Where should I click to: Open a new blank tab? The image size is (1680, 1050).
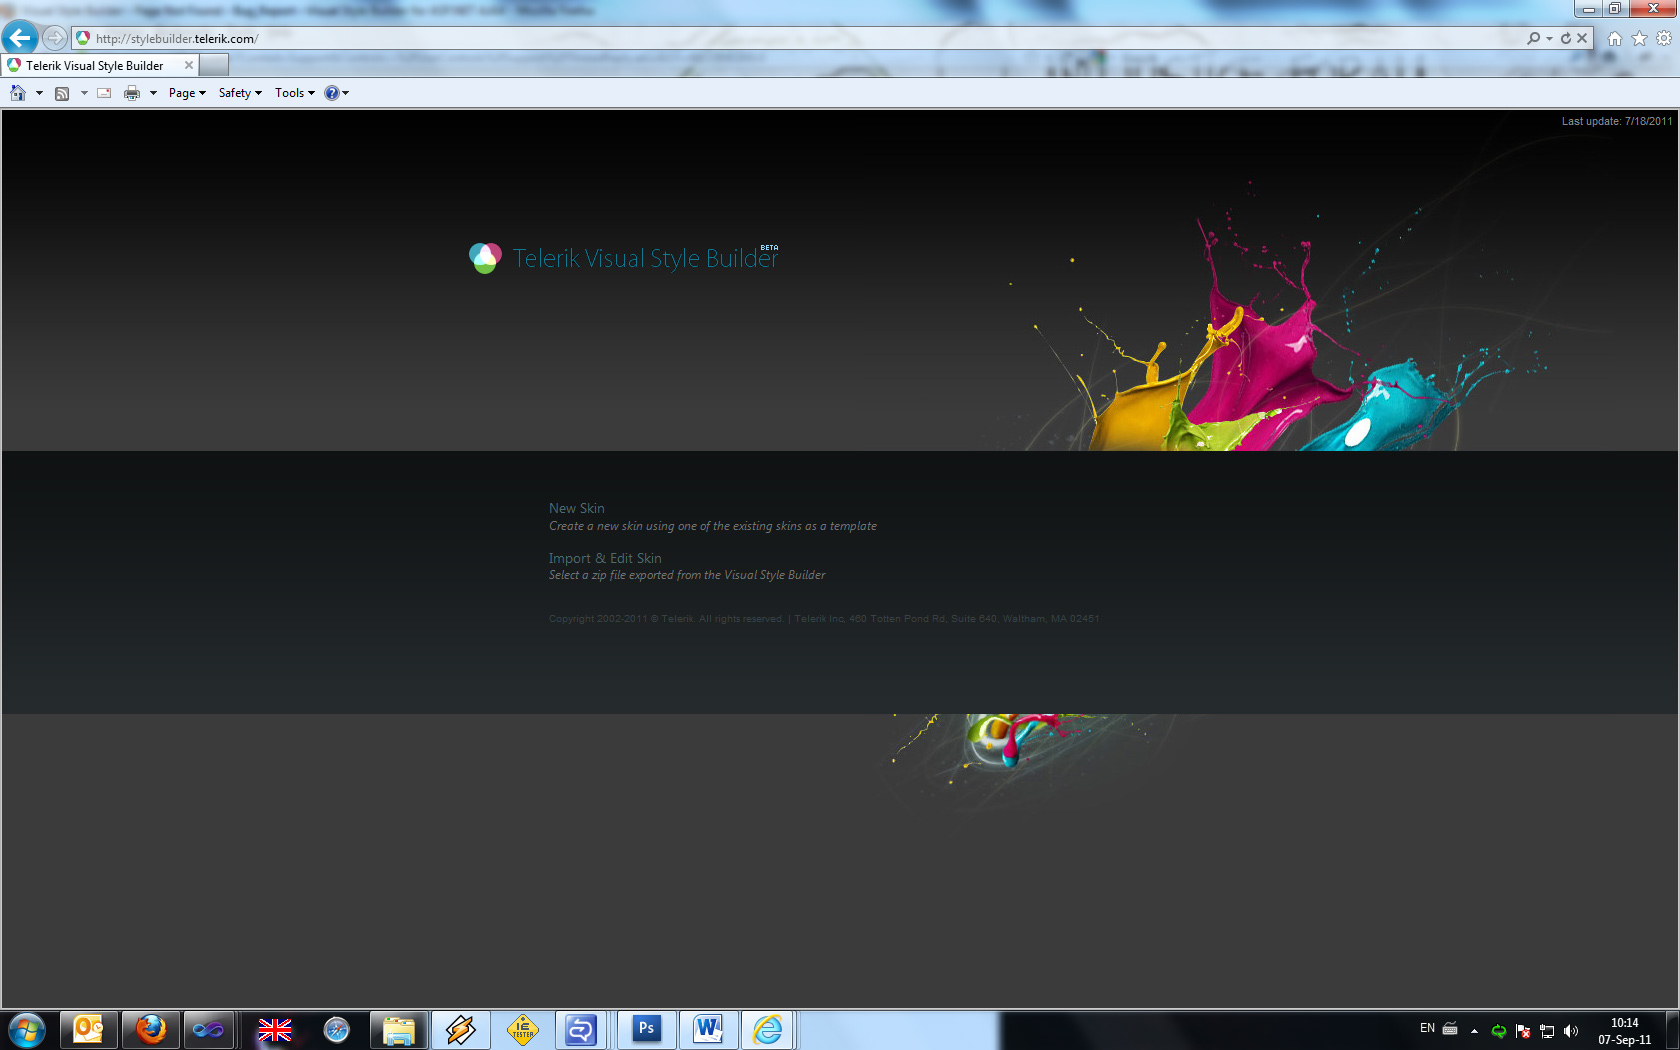(214, 65)
